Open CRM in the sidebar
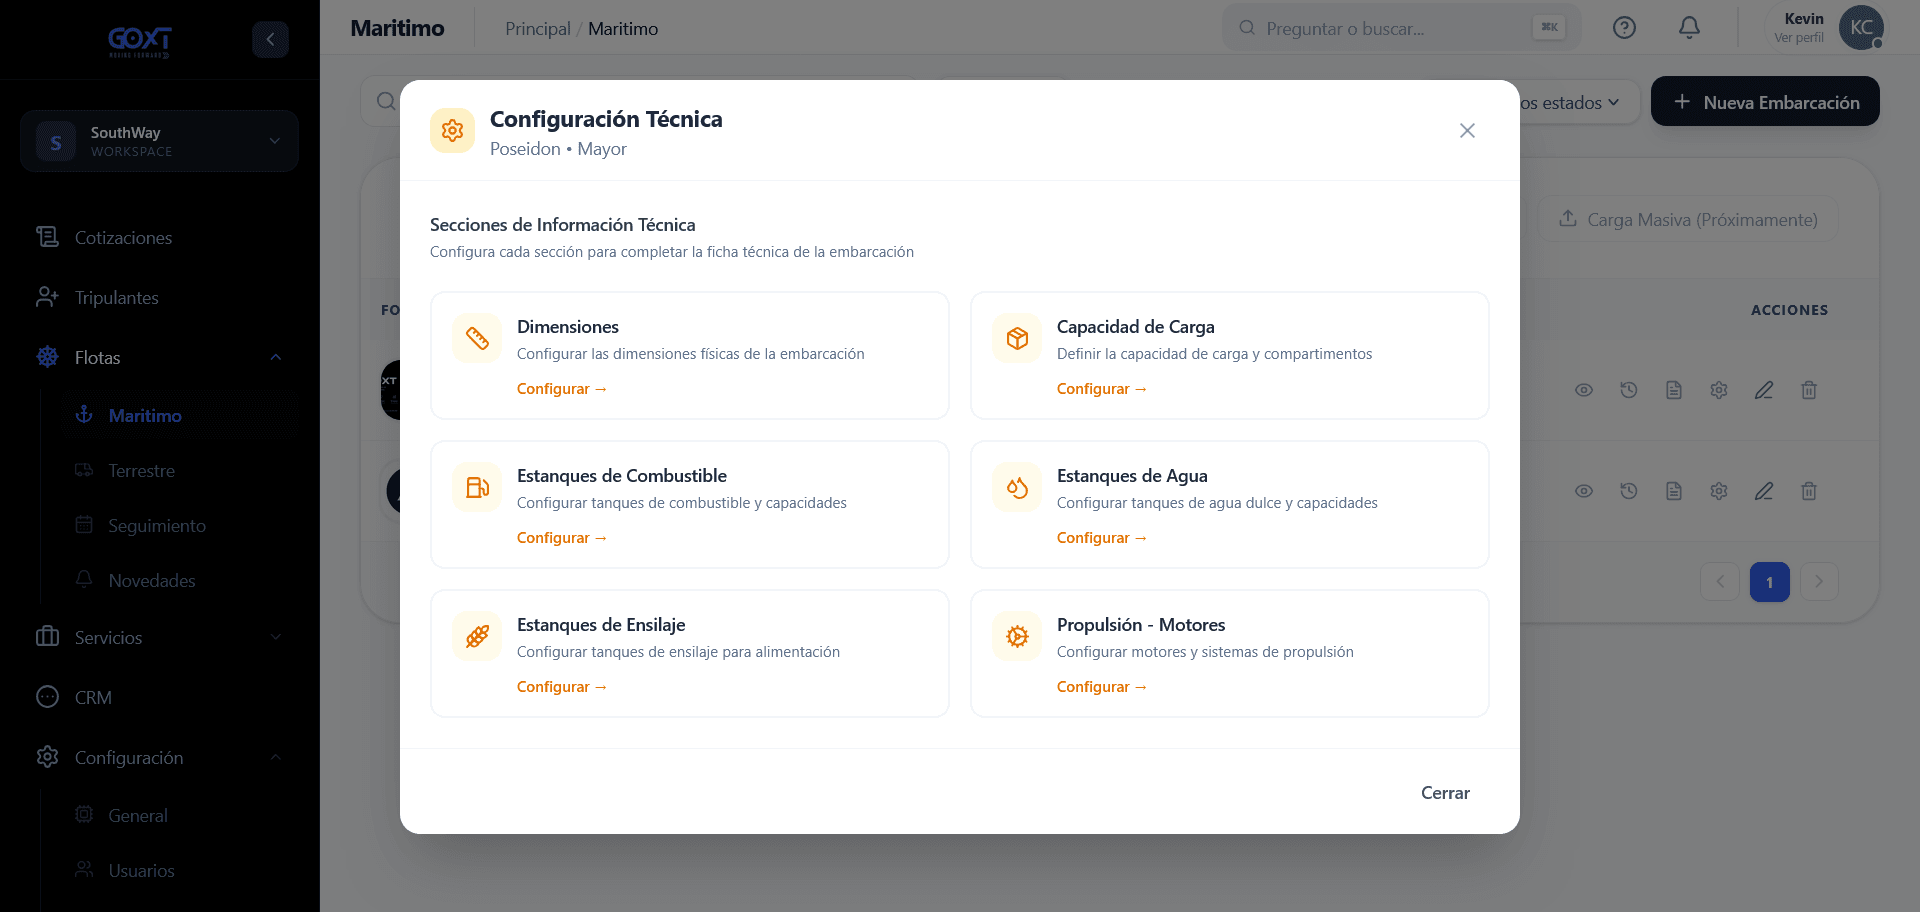This screenshot has height=912, width=1920. click(93, 698)
